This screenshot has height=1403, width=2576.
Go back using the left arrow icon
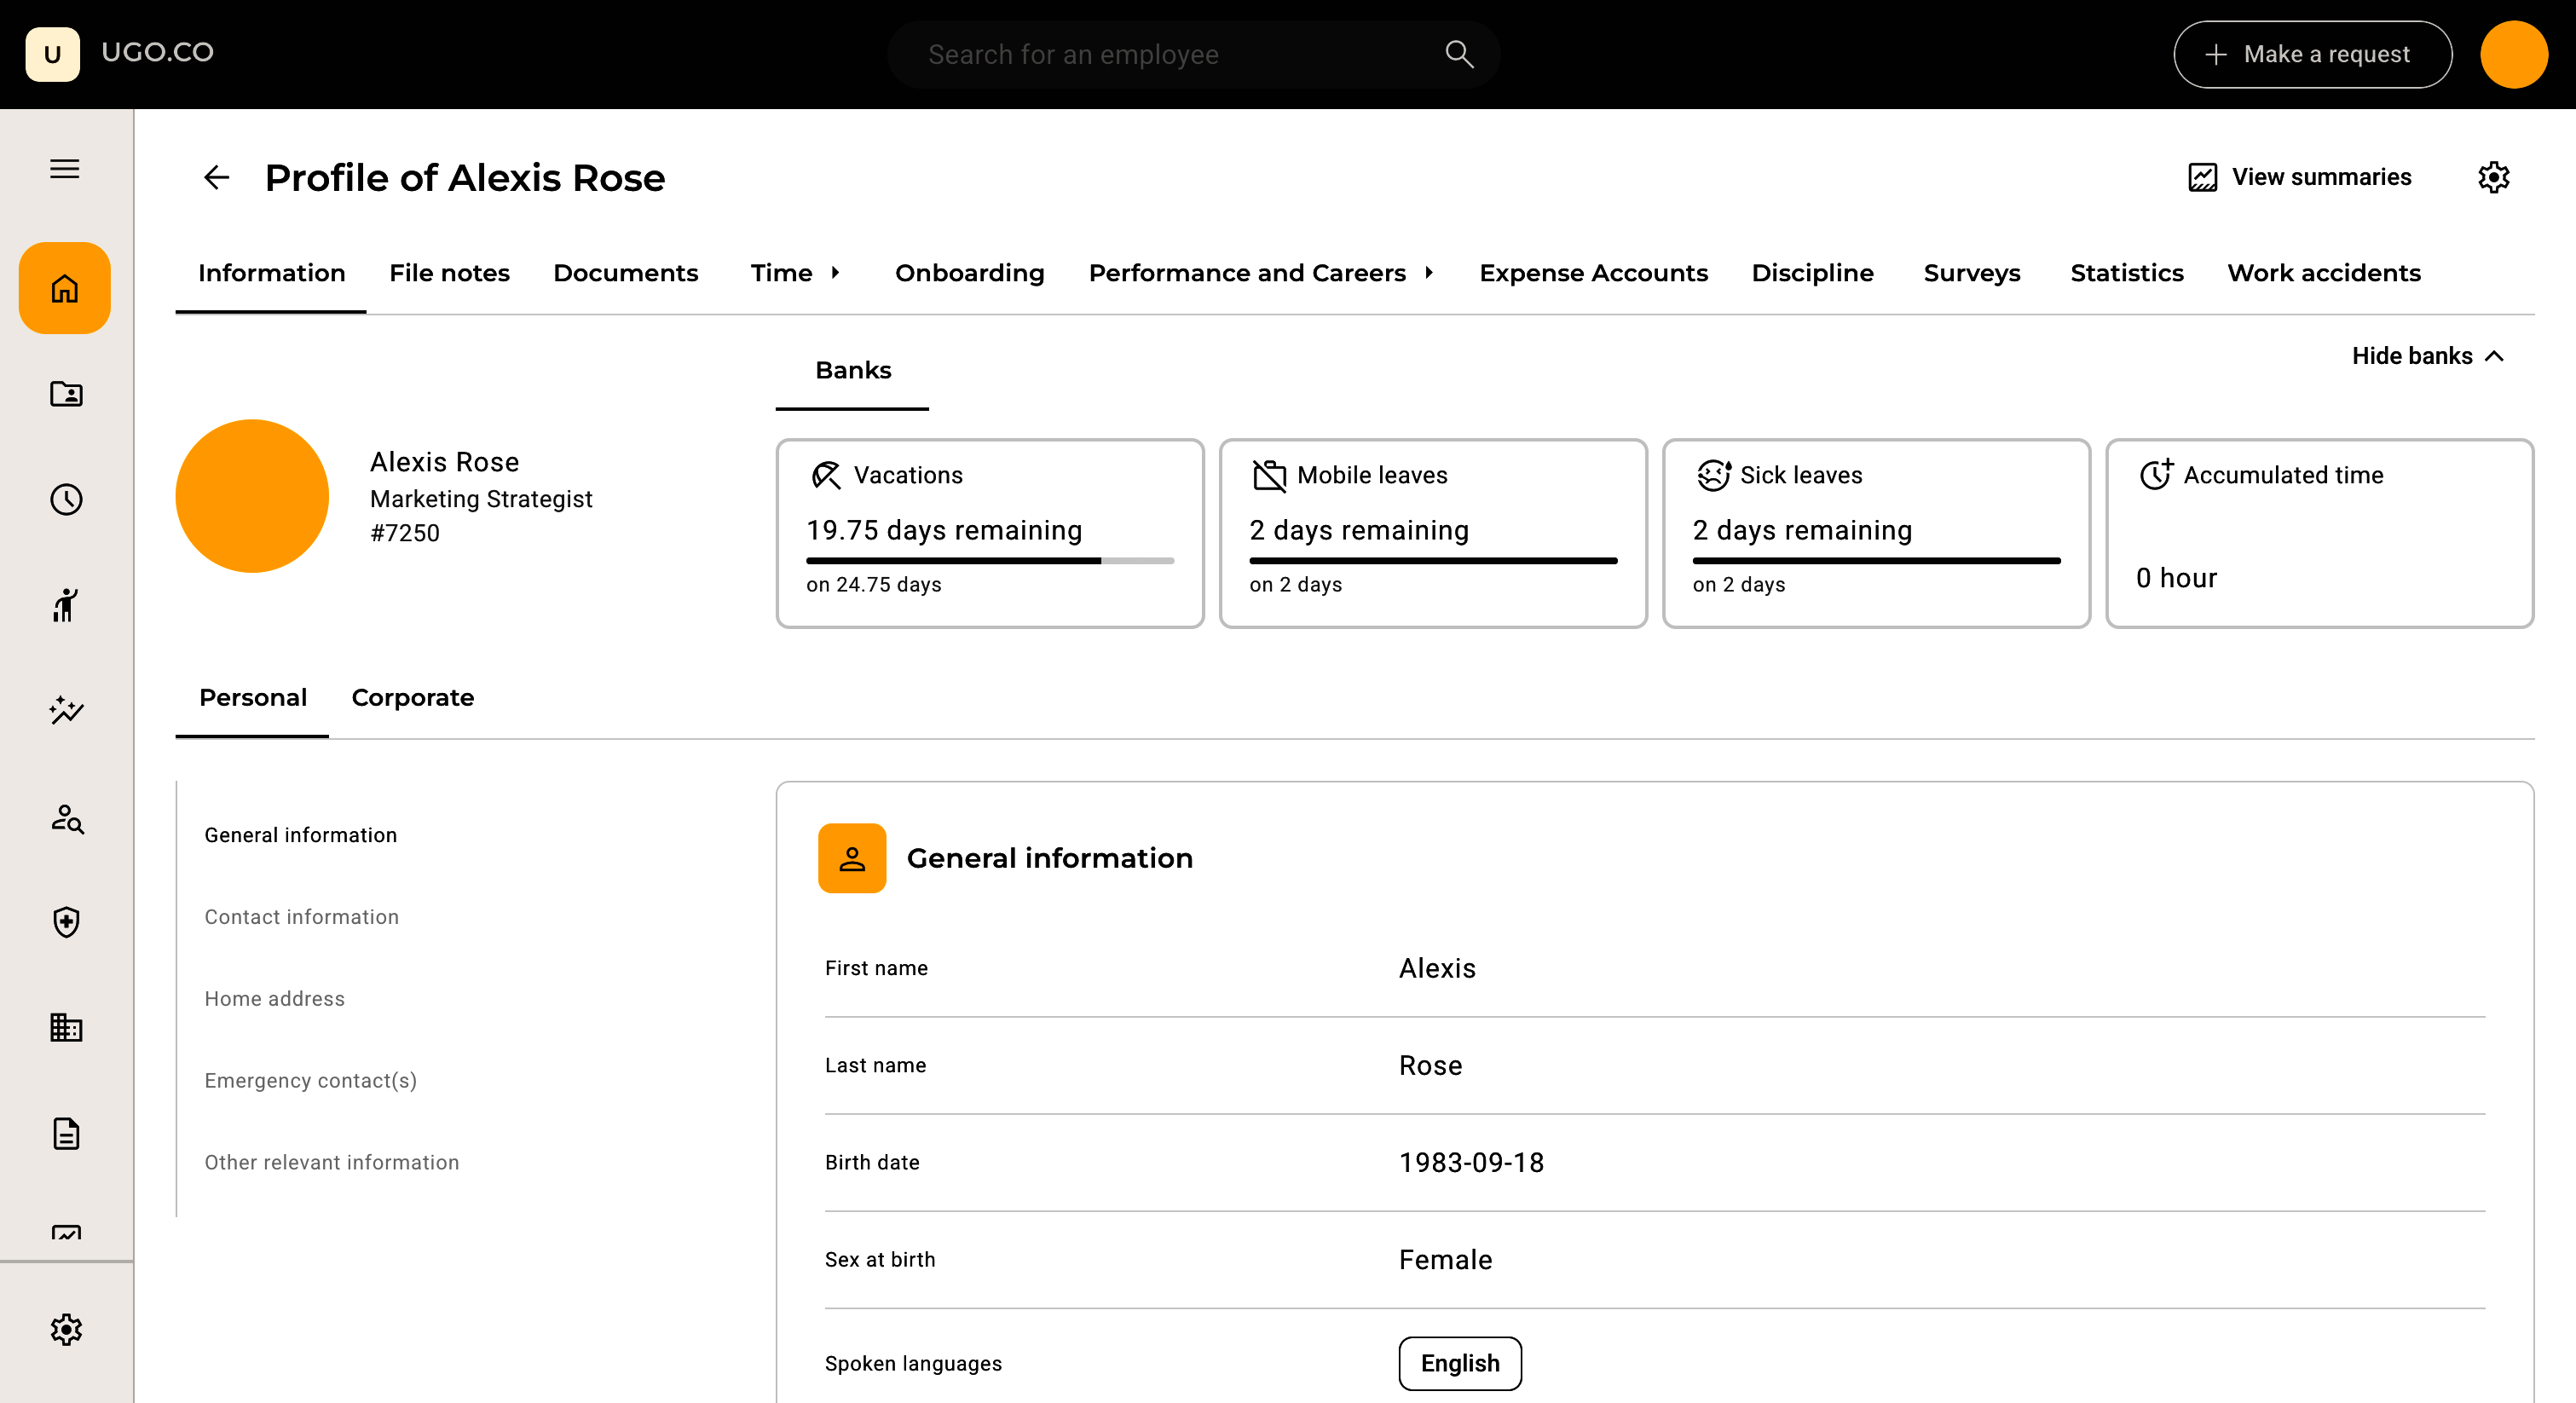pos(216,178)
